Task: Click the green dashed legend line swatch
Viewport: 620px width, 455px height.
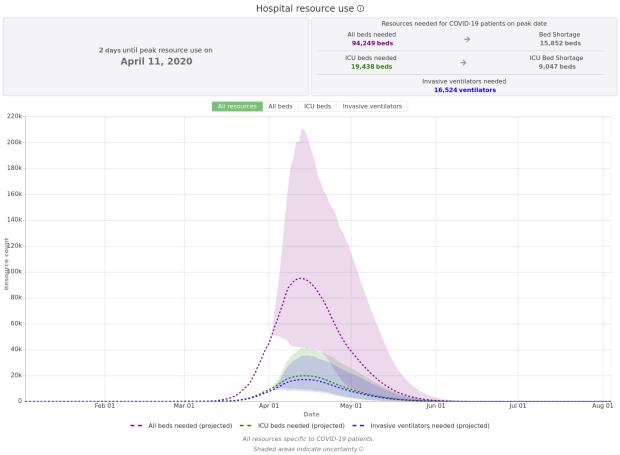Action: point(246,426)
